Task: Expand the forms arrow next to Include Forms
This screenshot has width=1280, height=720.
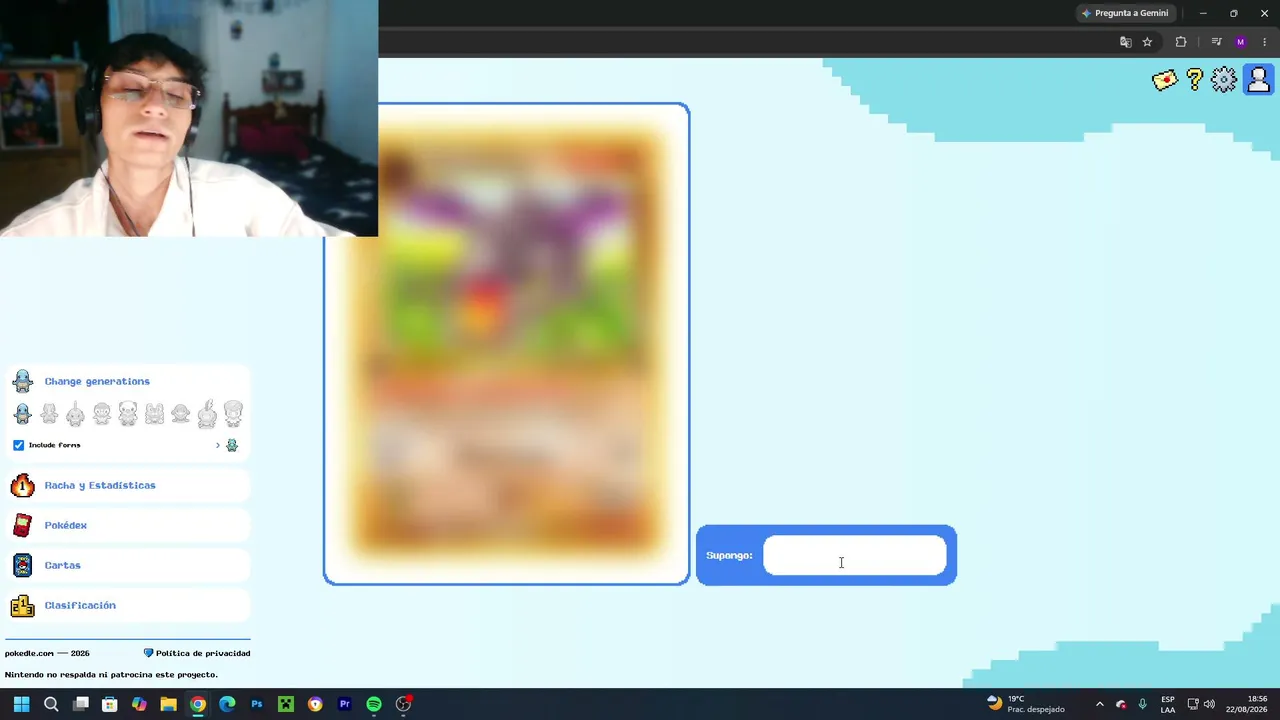Action: (218, 445)
